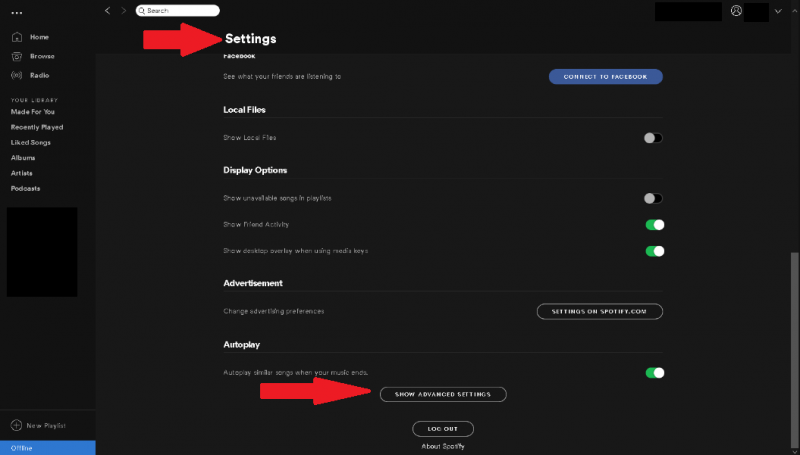Click the user profile avatar icon
Image resolution: width=800 pixels, height=455 pixels.
point(736,11)
